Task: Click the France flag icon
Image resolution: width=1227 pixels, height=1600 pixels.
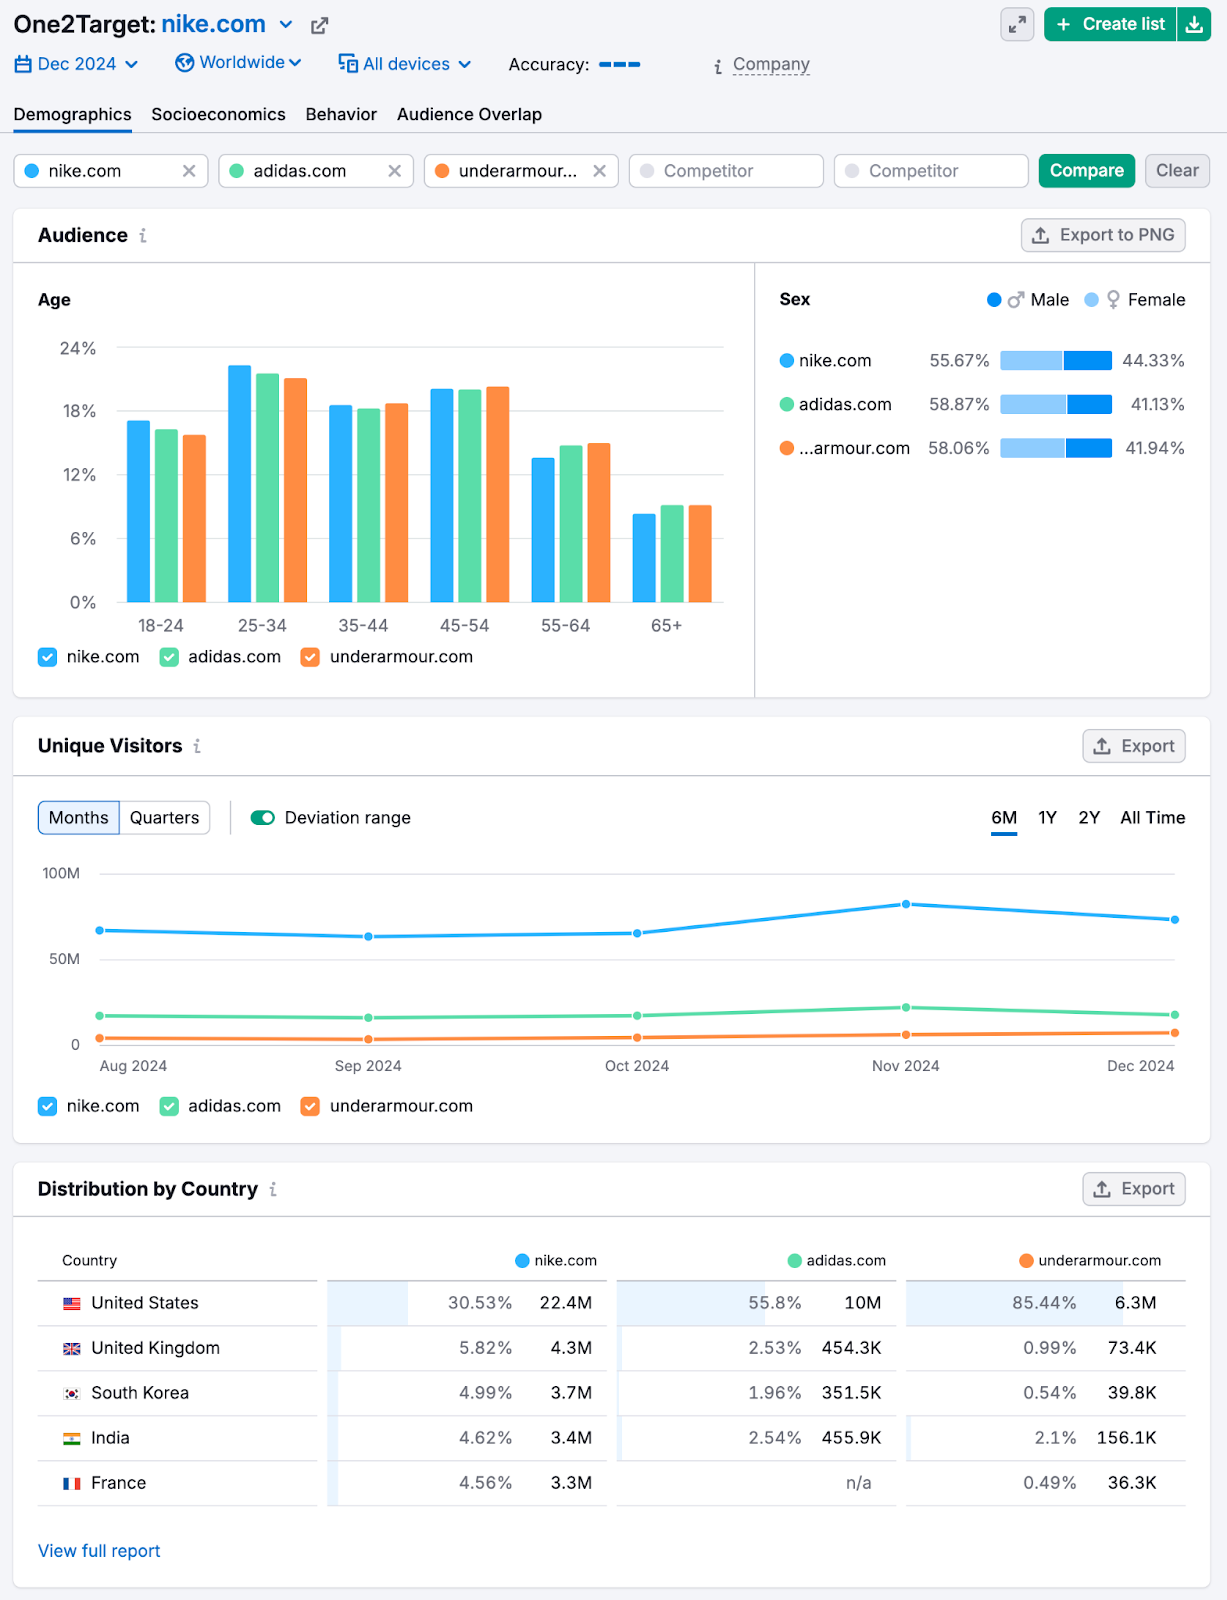Action: (72, 1484)
